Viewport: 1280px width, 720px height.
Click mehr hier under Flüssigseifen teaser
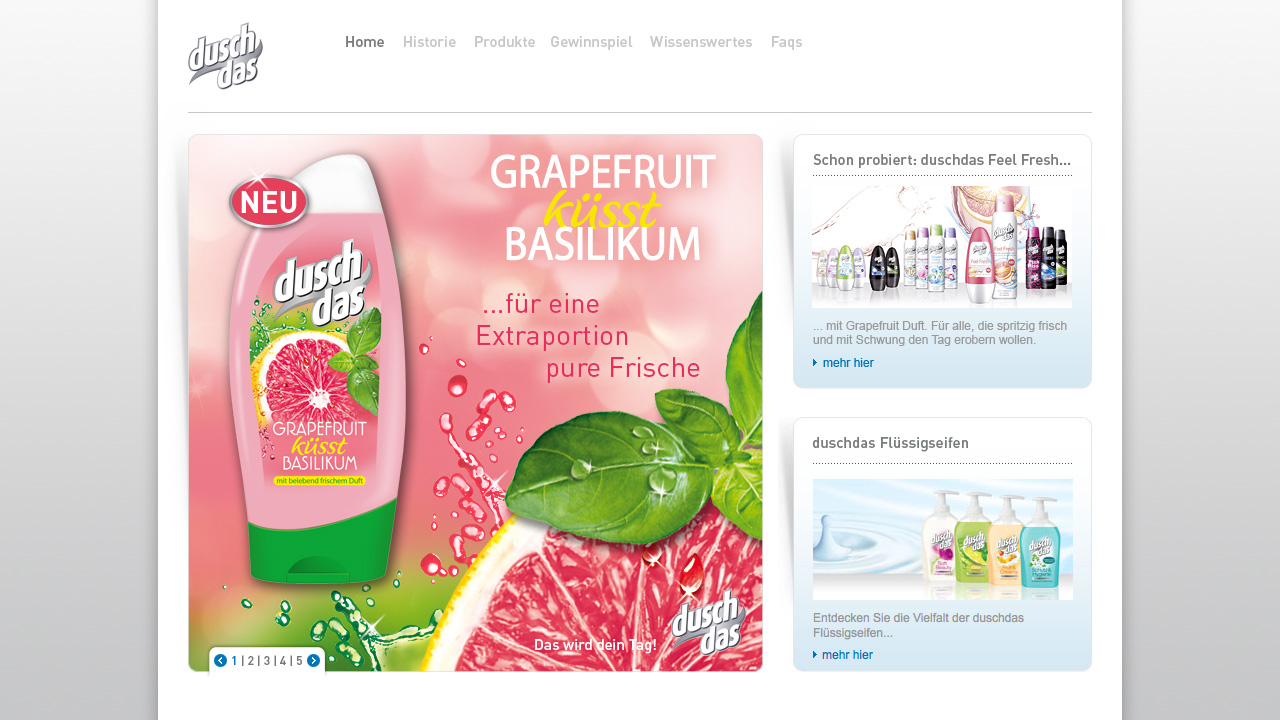tap(848, 655)
